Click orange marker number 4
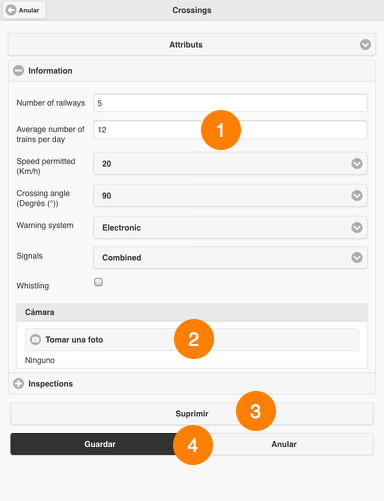 click(193, 445)
